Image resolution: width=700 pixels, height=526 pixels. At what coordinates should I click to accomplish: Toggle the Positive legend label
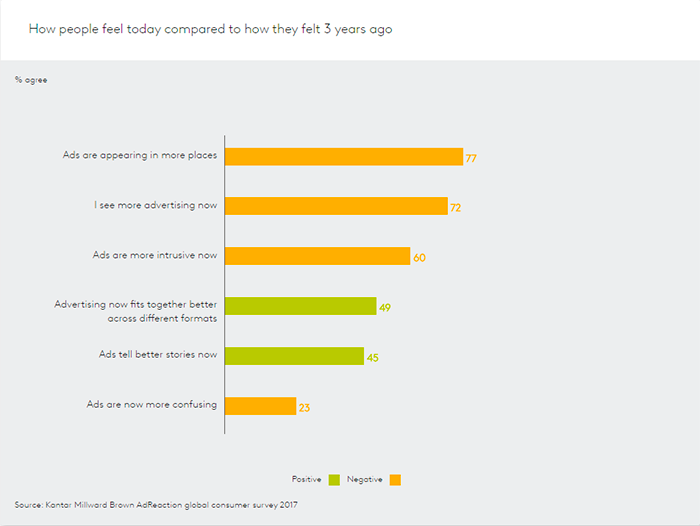306,480
